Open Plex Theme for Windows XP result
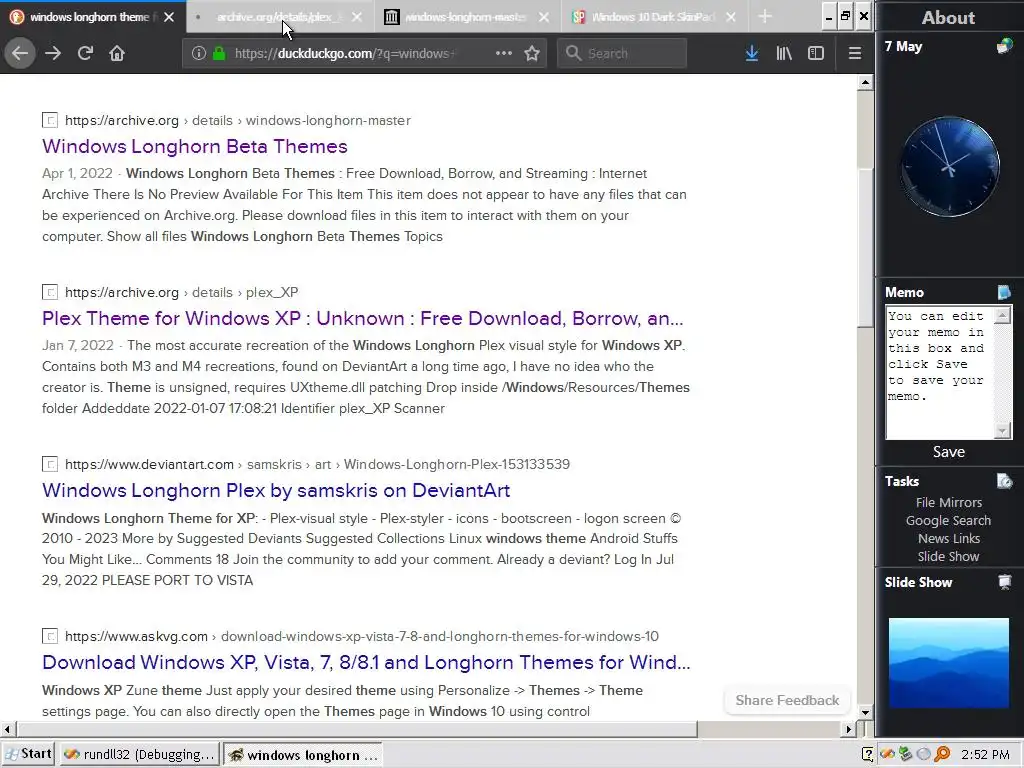Image resolution: width=1024 pixels, height=768 pixels. click(x=362, y=318)
